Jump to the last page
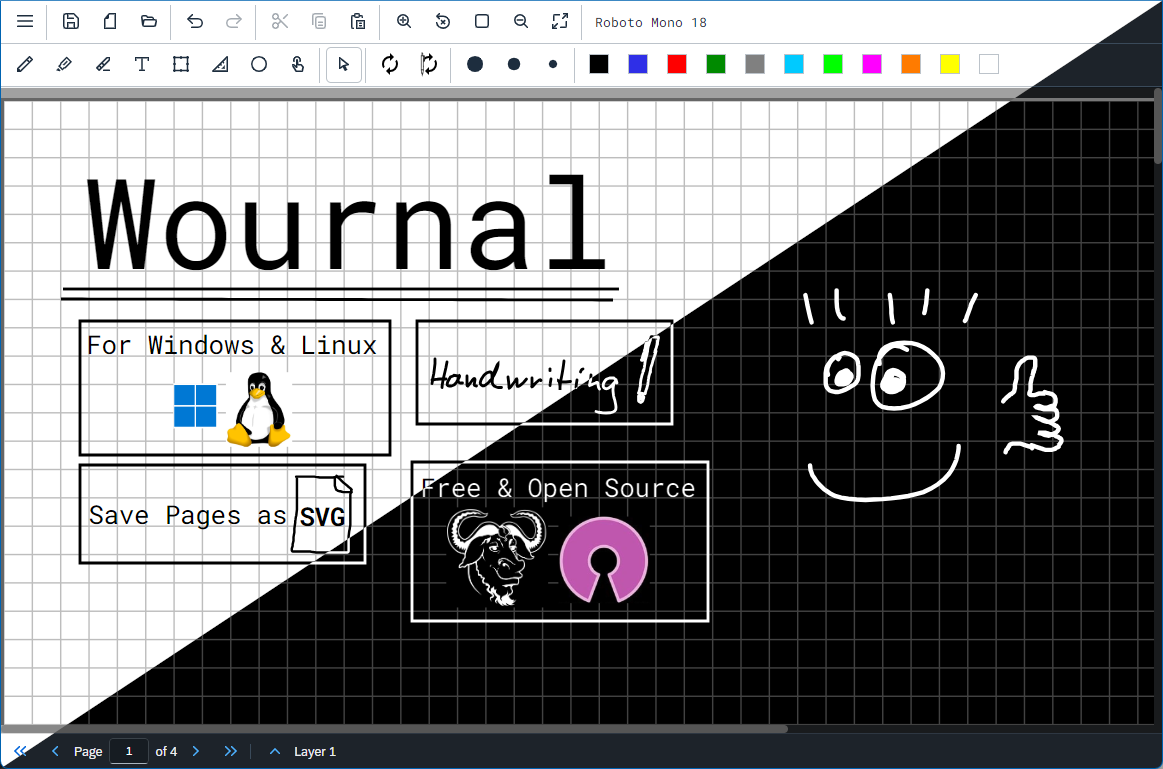Screen dimensions: 1163x769 [231, 751]
